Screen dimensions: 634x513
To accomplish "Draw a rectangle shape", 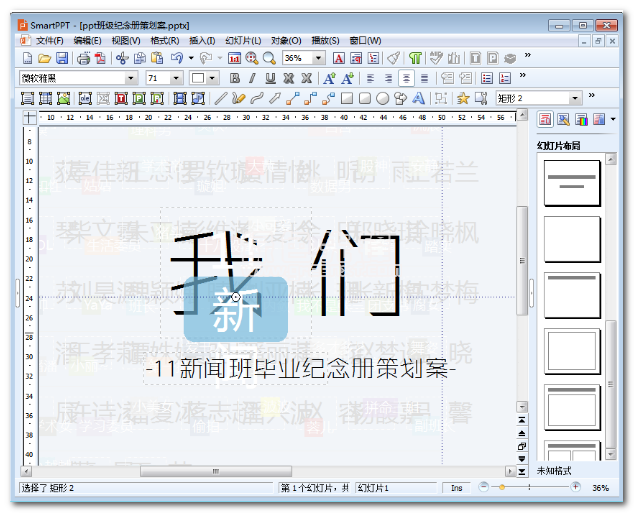I will click(x=347, y=98).
